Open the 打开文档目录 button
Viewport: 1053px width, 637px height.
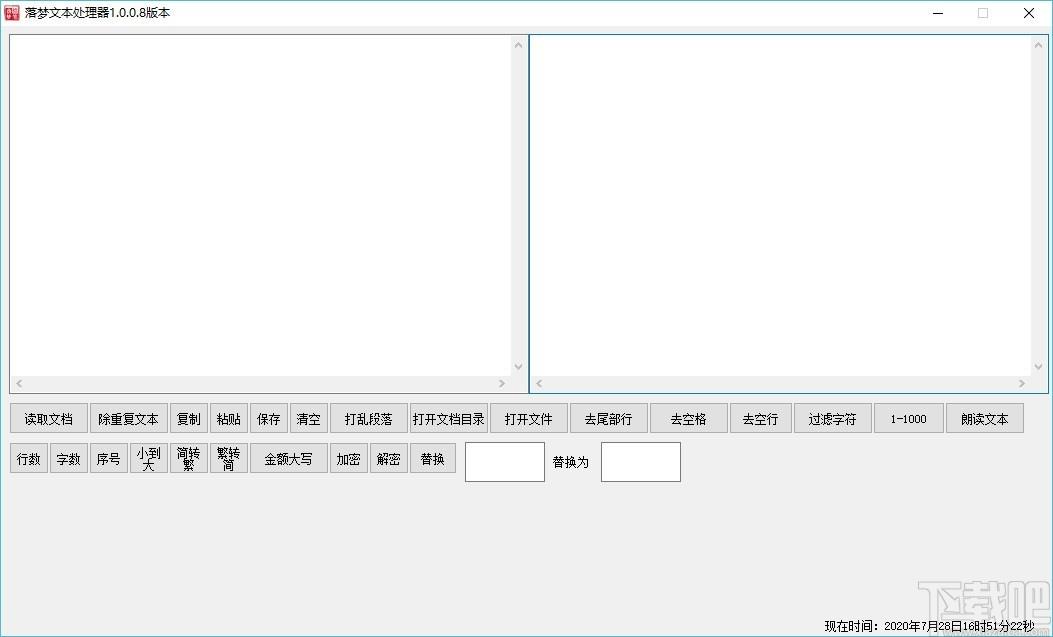point(449,419)
